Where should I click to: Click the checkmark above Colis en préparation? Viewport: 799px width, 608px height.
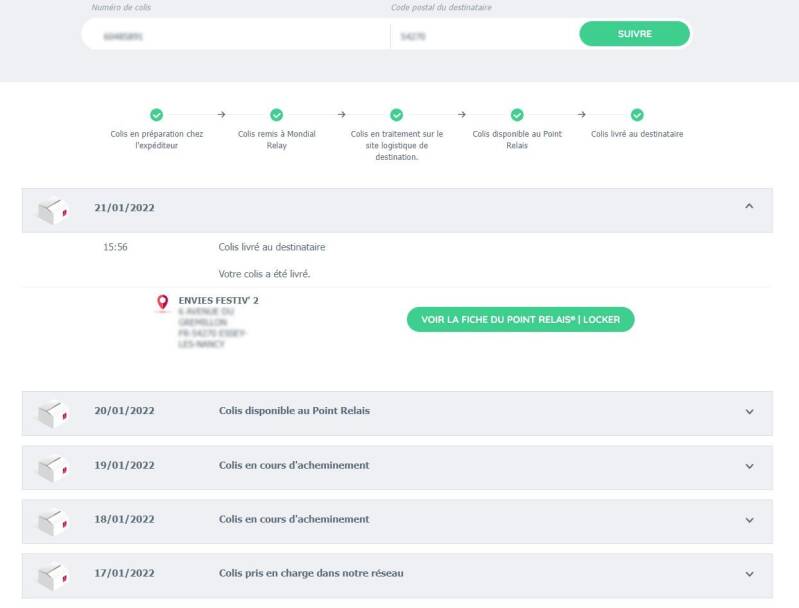tap(157, 115)
